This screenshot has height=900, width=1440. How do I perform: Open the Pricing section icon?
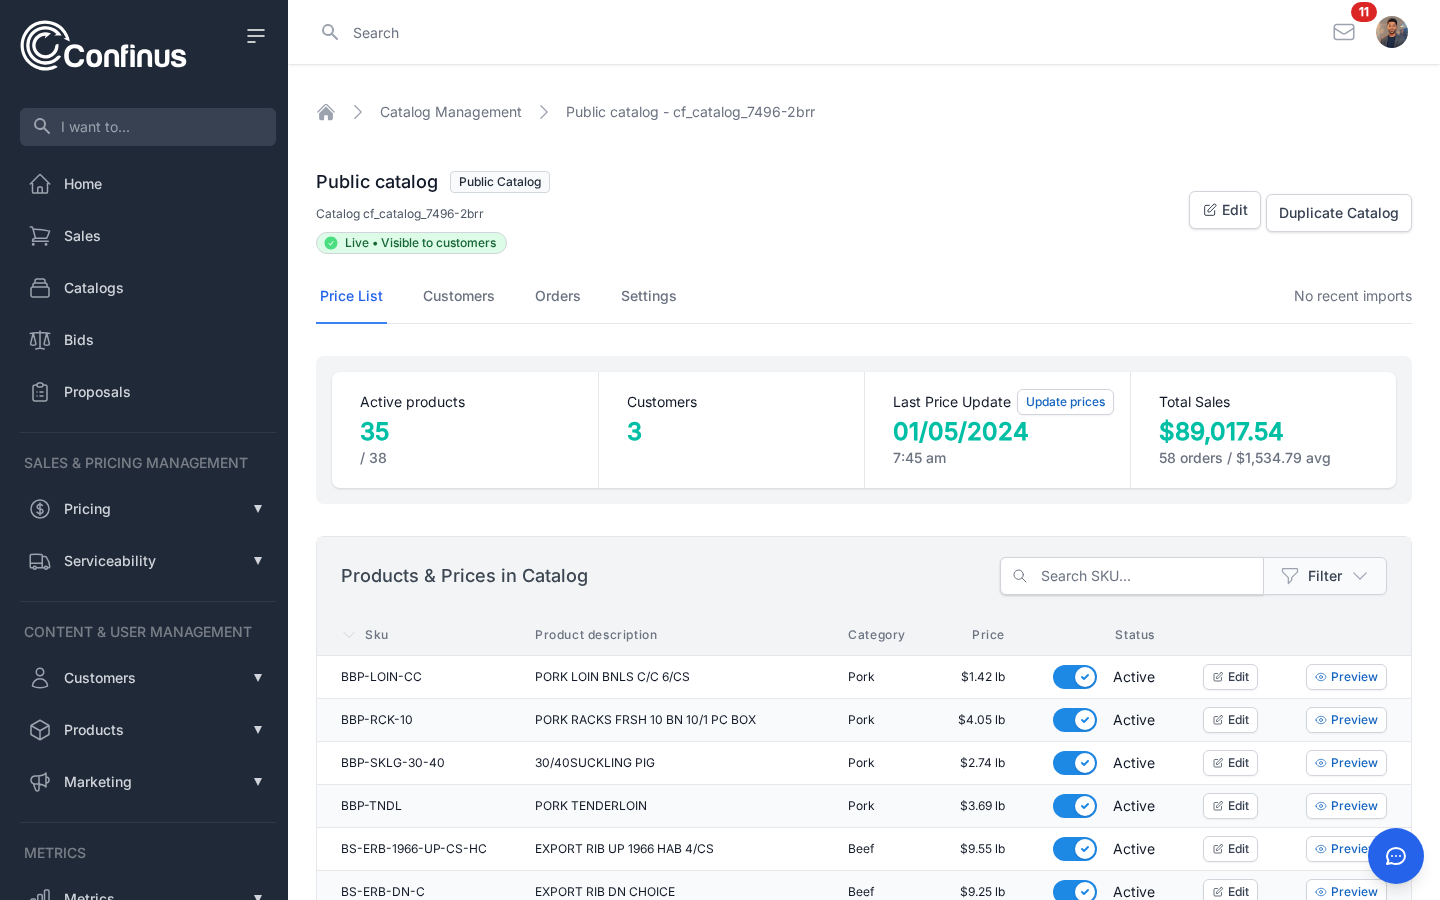pos(40,509)
